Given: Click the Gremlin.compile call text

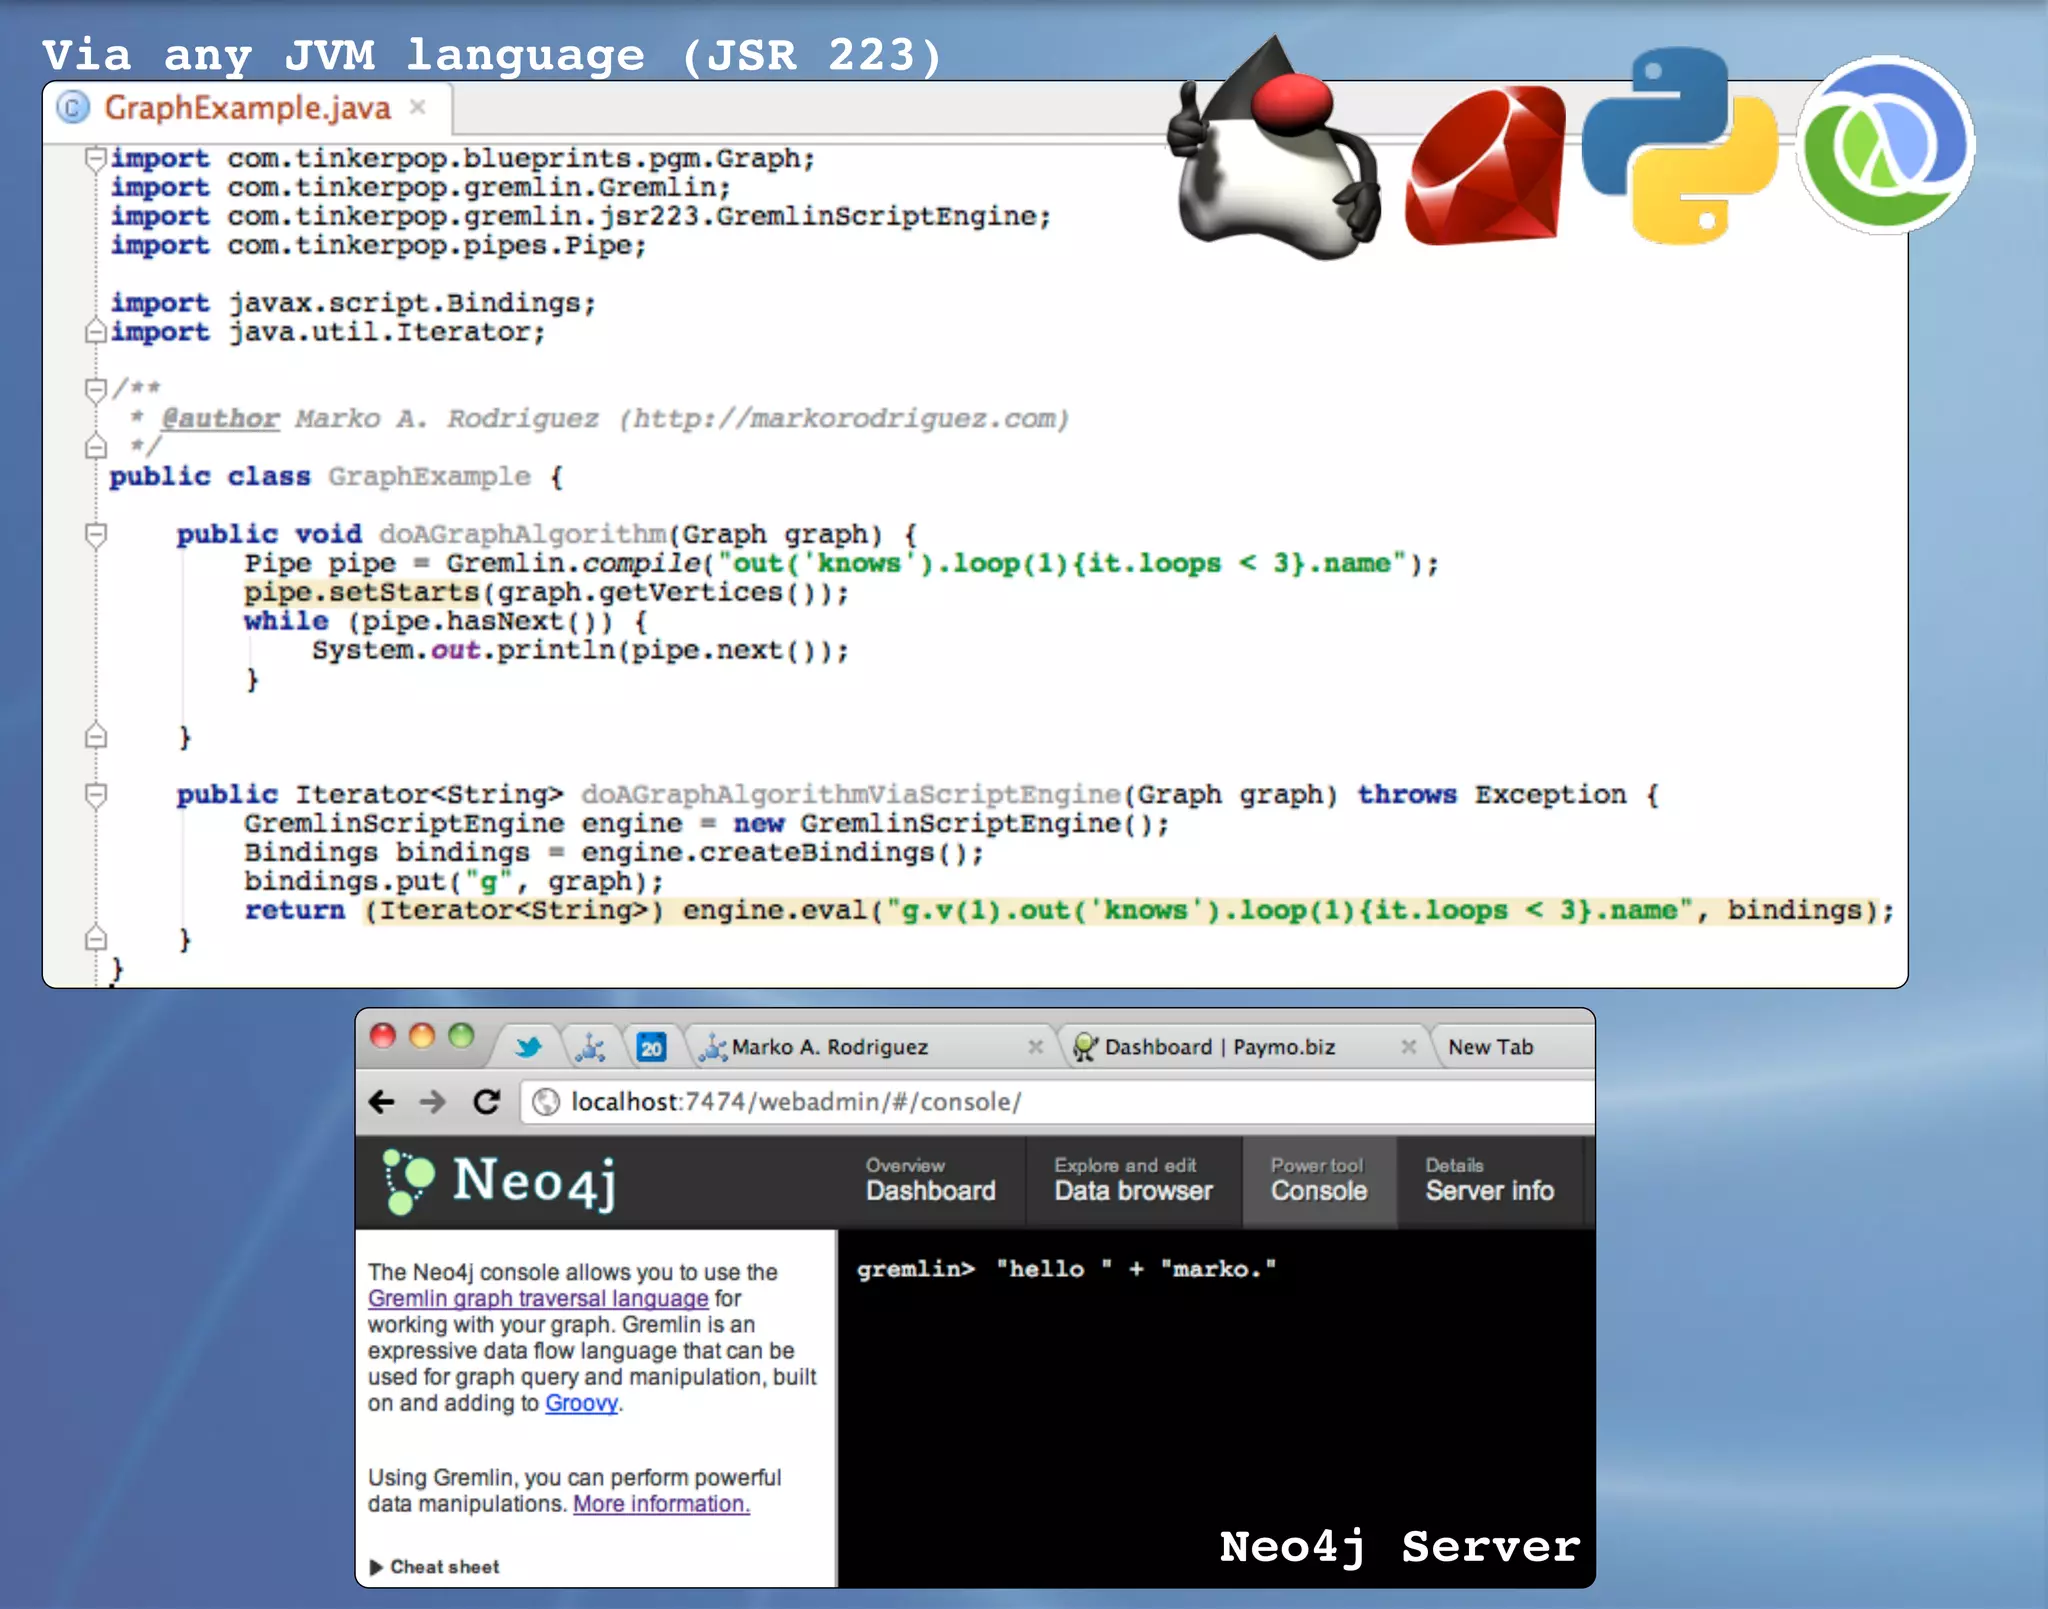Looking at the screenshot, I should 573,563.
